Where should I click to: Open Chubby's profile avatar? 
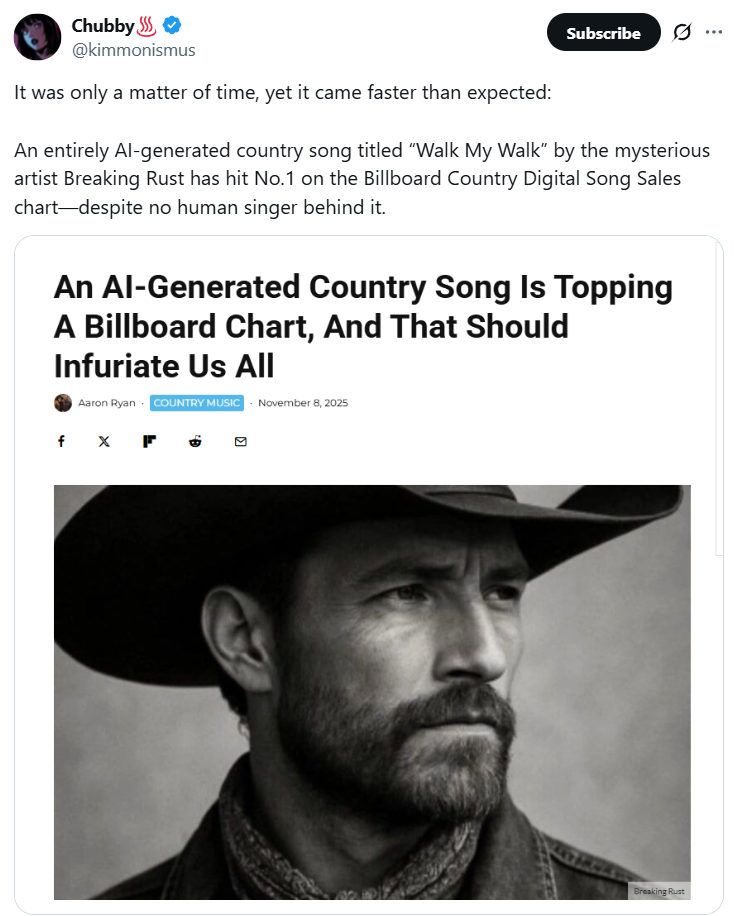pyautogui.click(x=38, y=38)
